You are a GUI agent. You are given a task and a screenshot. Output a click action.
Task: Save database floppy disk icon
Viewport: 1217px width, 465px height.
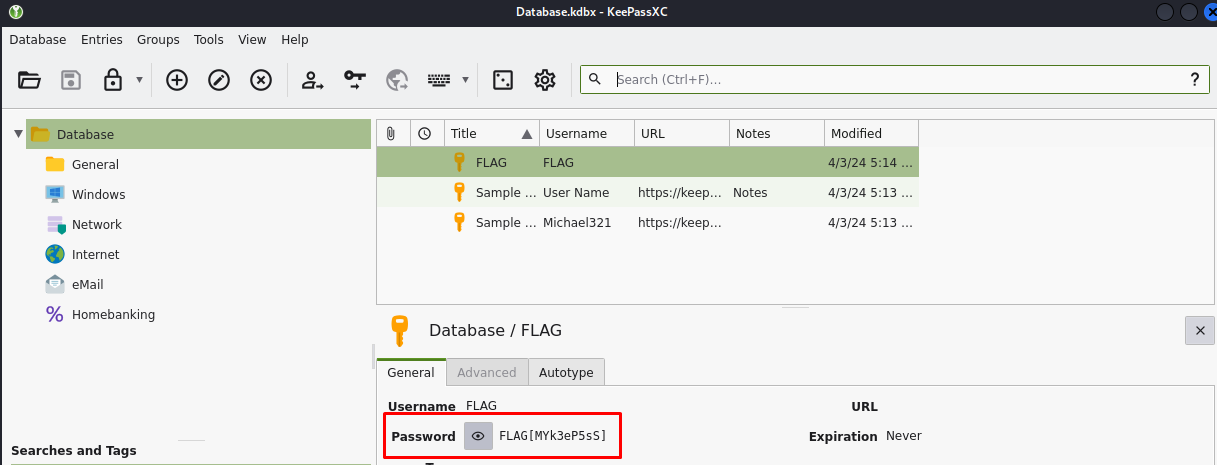pyautogui.click(x=71, y=80)
